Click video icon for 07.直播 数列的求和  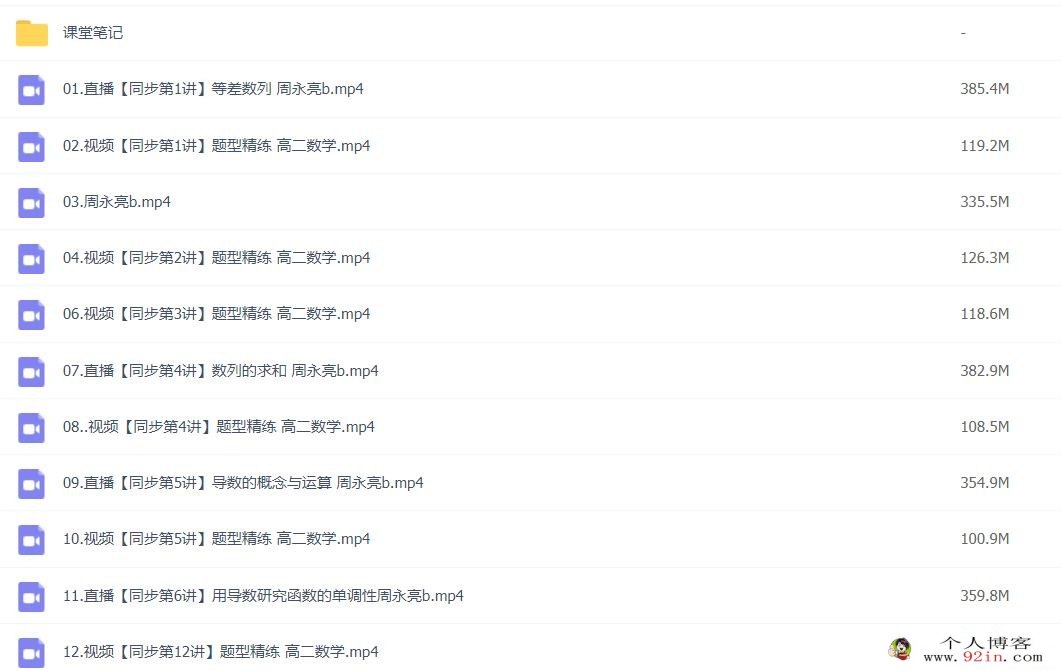(31, 372)
